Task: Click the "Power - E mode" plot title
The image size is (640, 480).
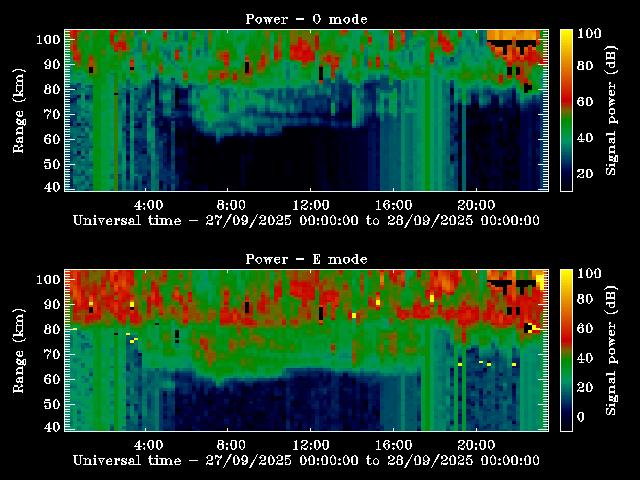Action: [306, 259]
